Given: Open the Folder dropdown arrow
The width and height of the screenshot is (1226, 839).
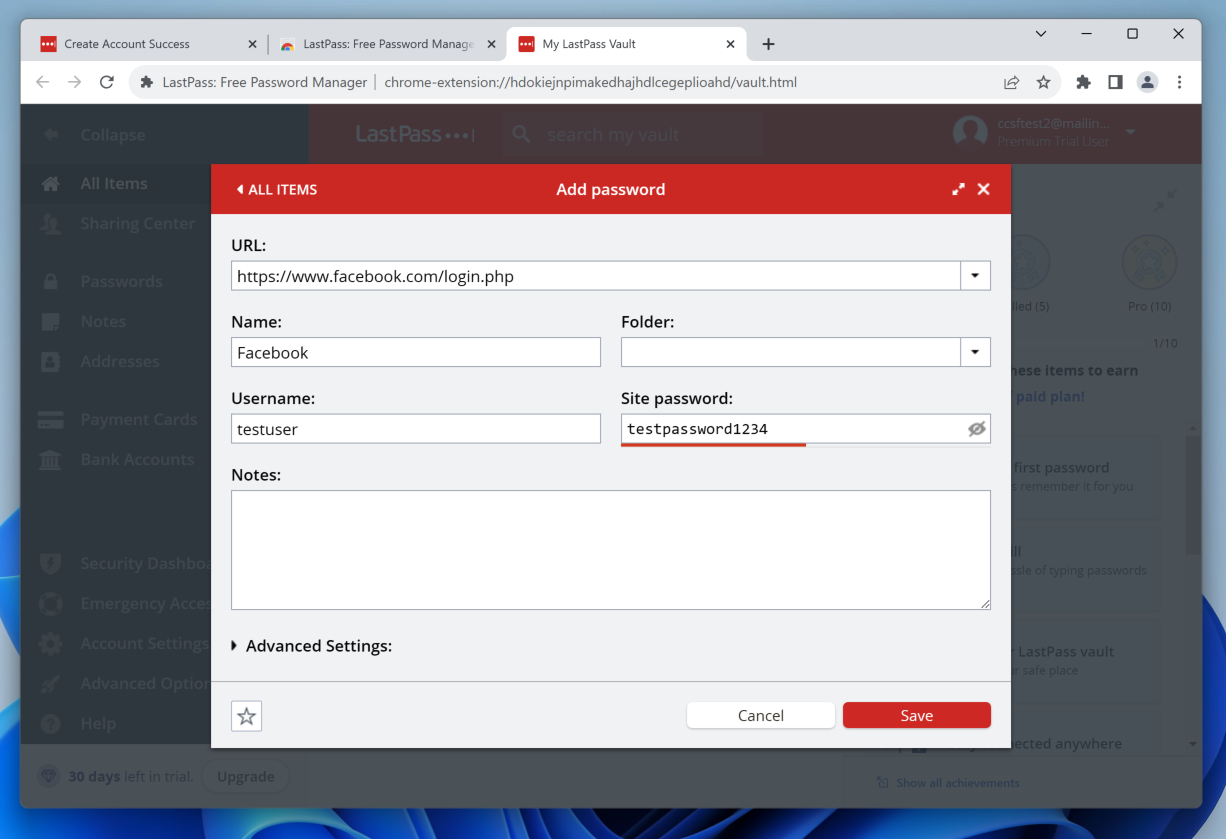Looking at the screenshot, I should tap(975, 352).
